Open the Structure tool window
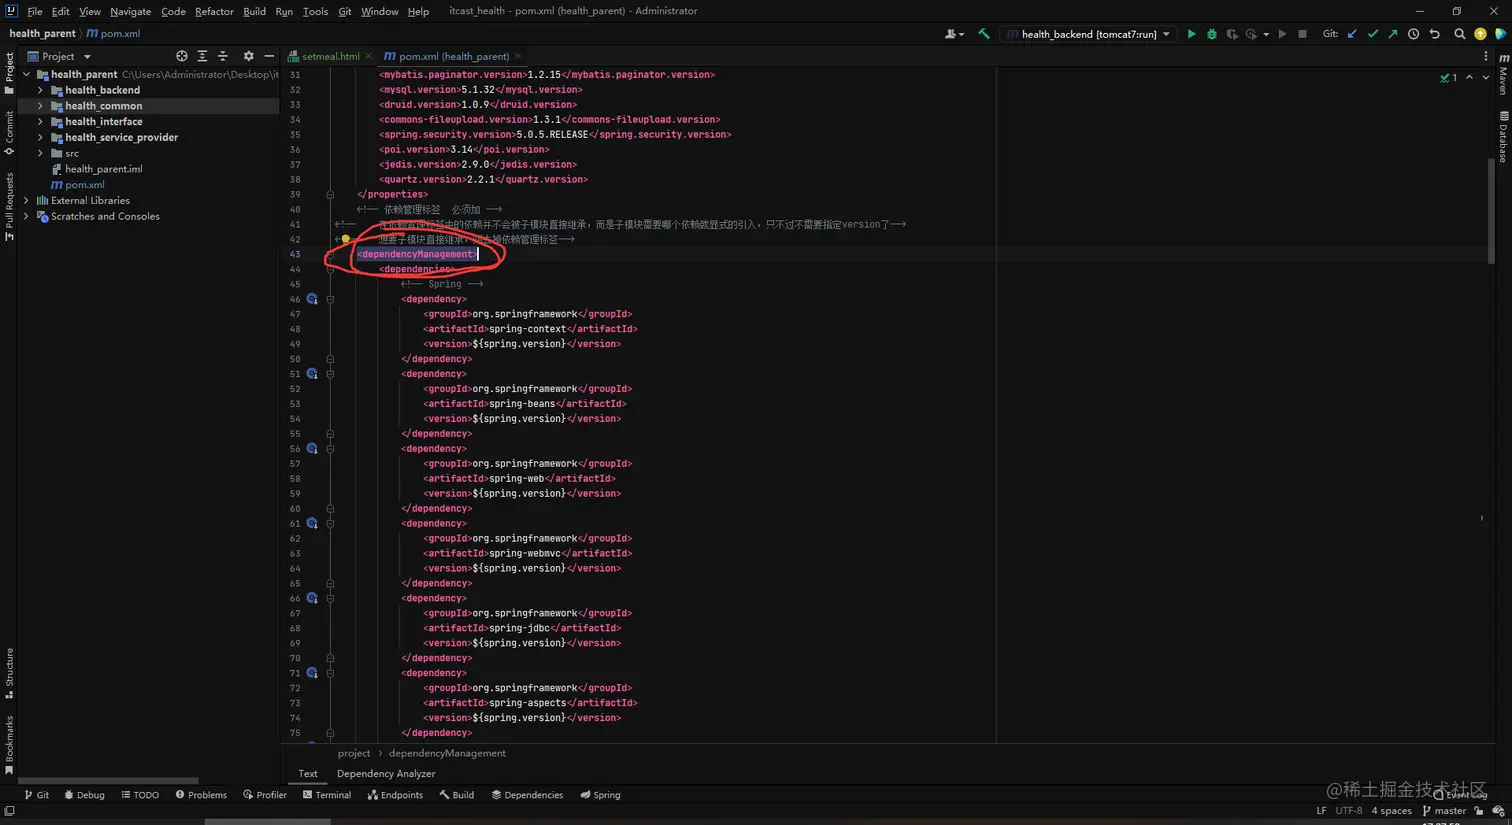The image size is (1512, 825). tap(9, 673)
